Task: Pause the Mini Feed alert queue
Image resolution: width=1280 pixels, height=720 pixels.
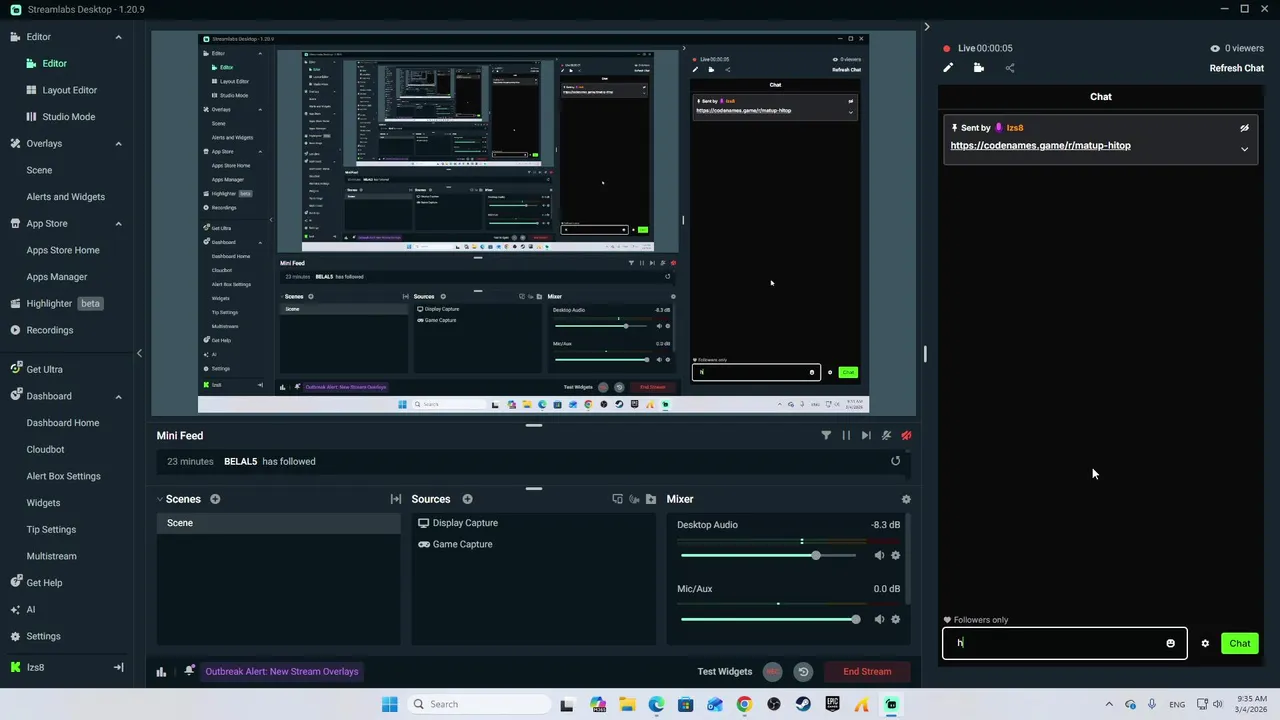Action: pos(846,435)
